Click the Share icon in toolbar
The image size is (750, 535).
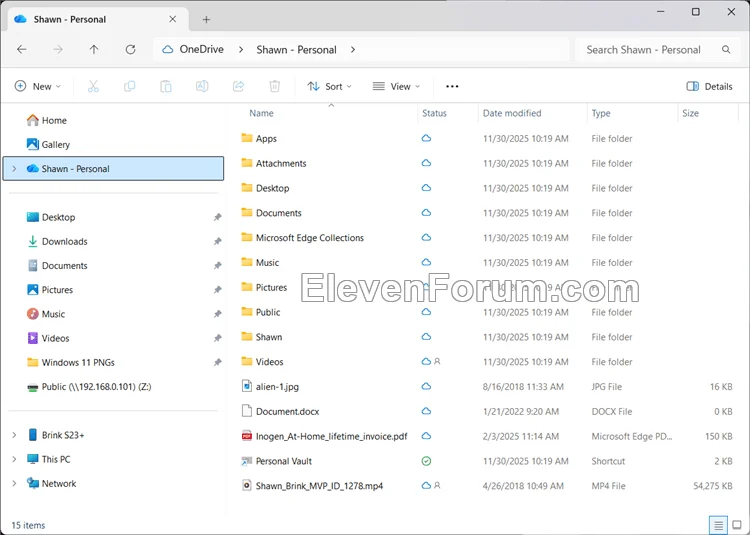tap(238, 87)
